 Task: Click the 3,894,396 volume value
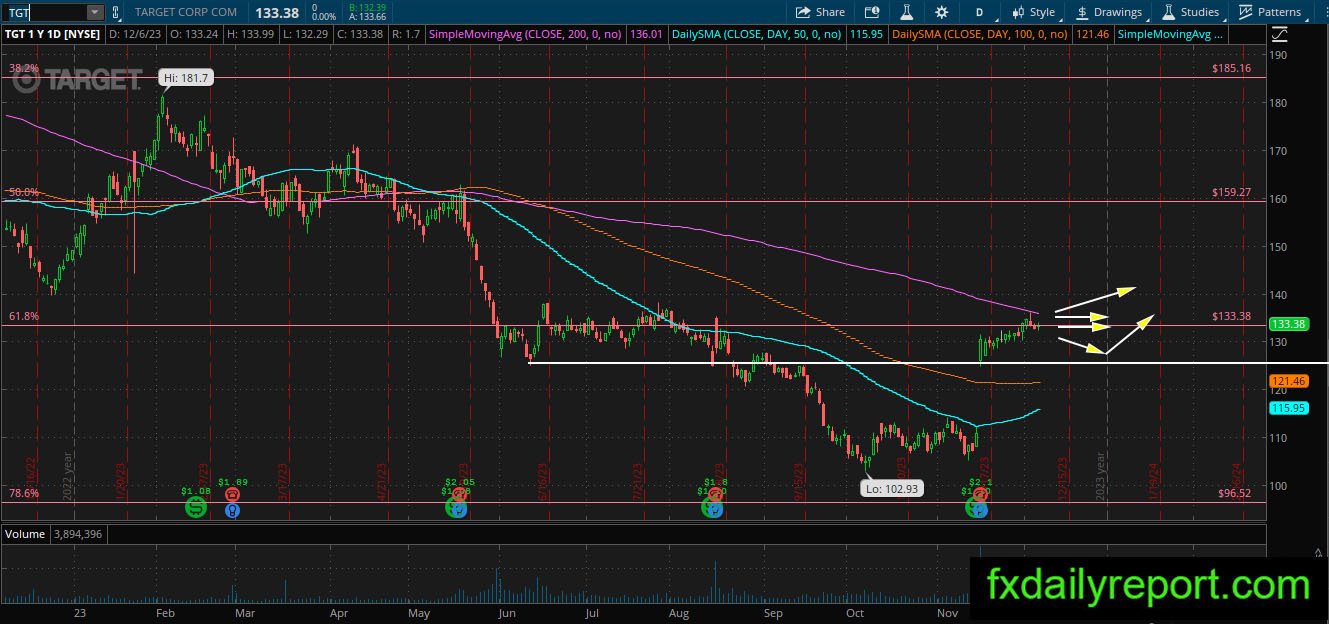[78, 534]
